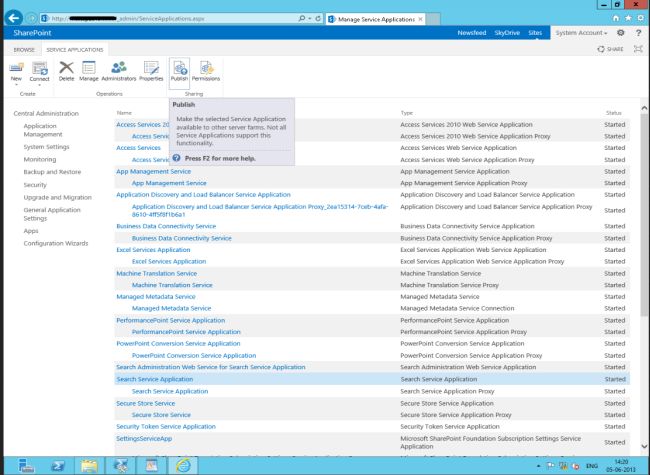The image size is (650, 475).
Task: Select Secure Store Service Application type cell
Action: coord(447,403)
